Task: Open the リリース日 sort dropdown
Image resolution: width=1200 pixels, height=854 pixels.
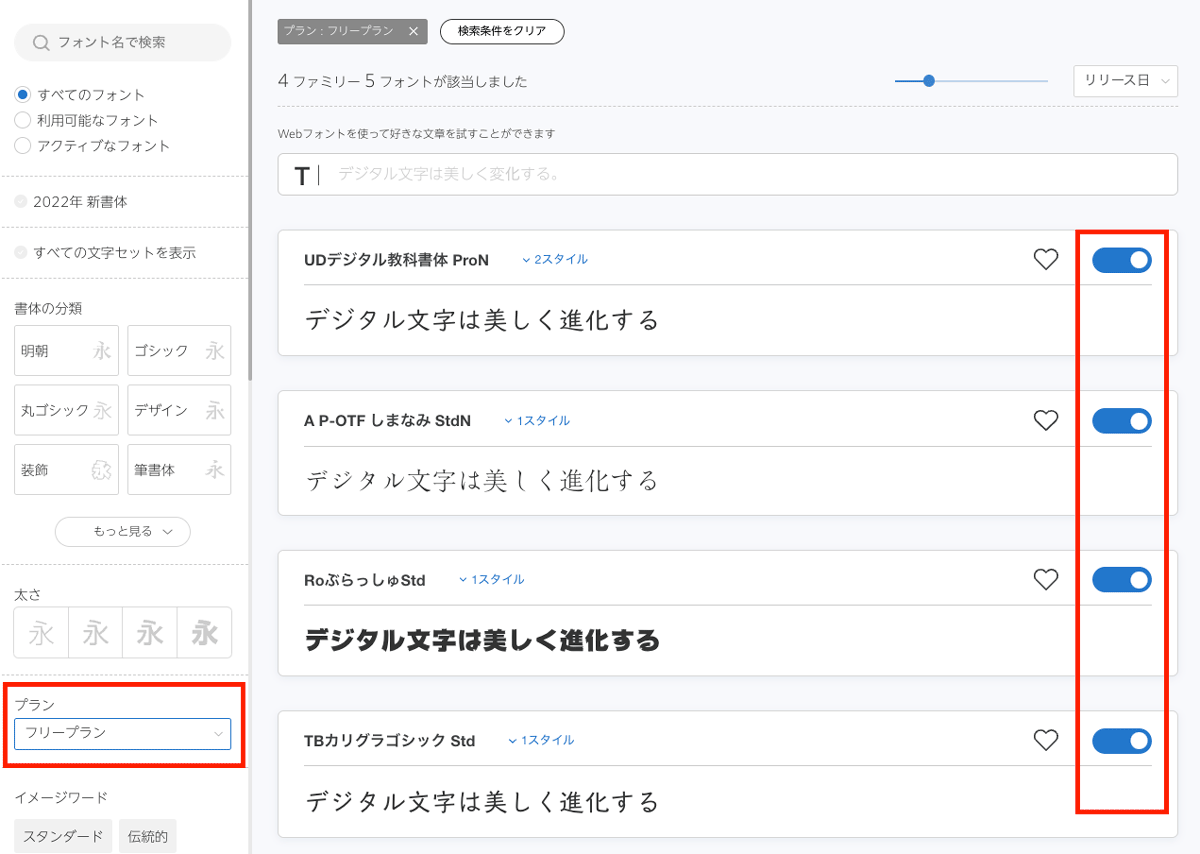Action: click(1125, 81)
